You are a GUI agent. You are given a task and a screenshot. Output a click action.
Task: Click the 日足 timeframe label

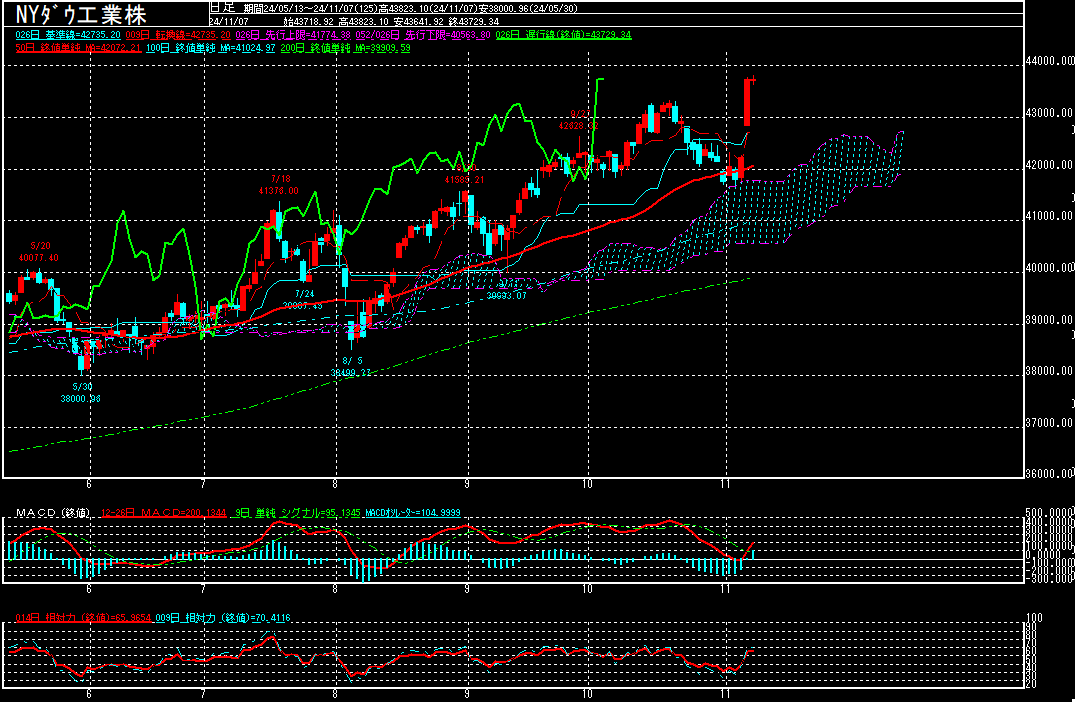222,8
